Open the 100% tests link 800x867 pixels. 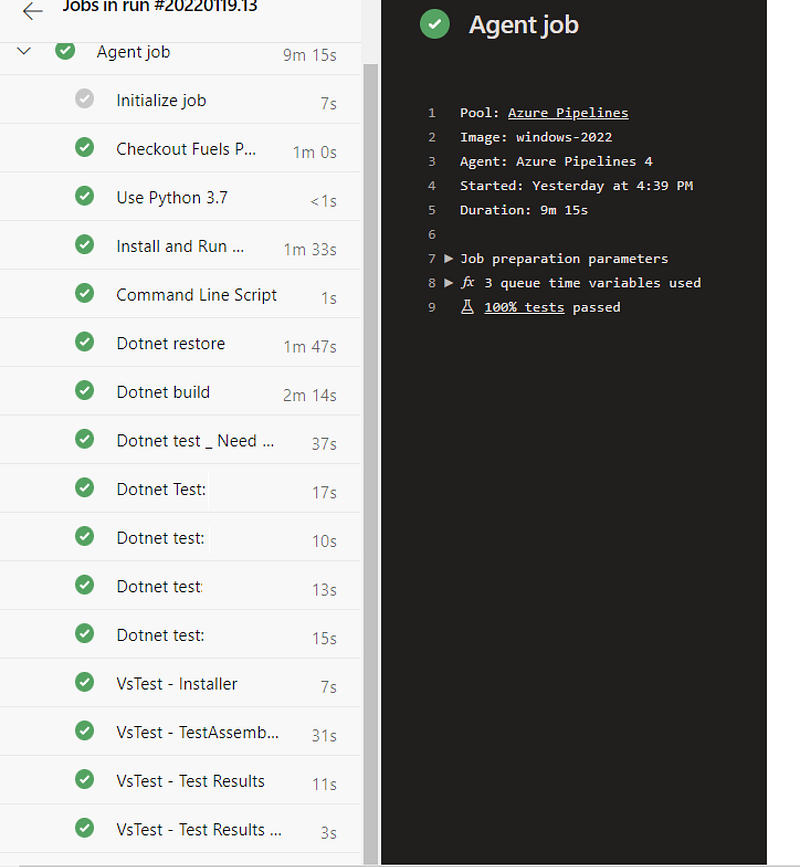tap(524, 307)
